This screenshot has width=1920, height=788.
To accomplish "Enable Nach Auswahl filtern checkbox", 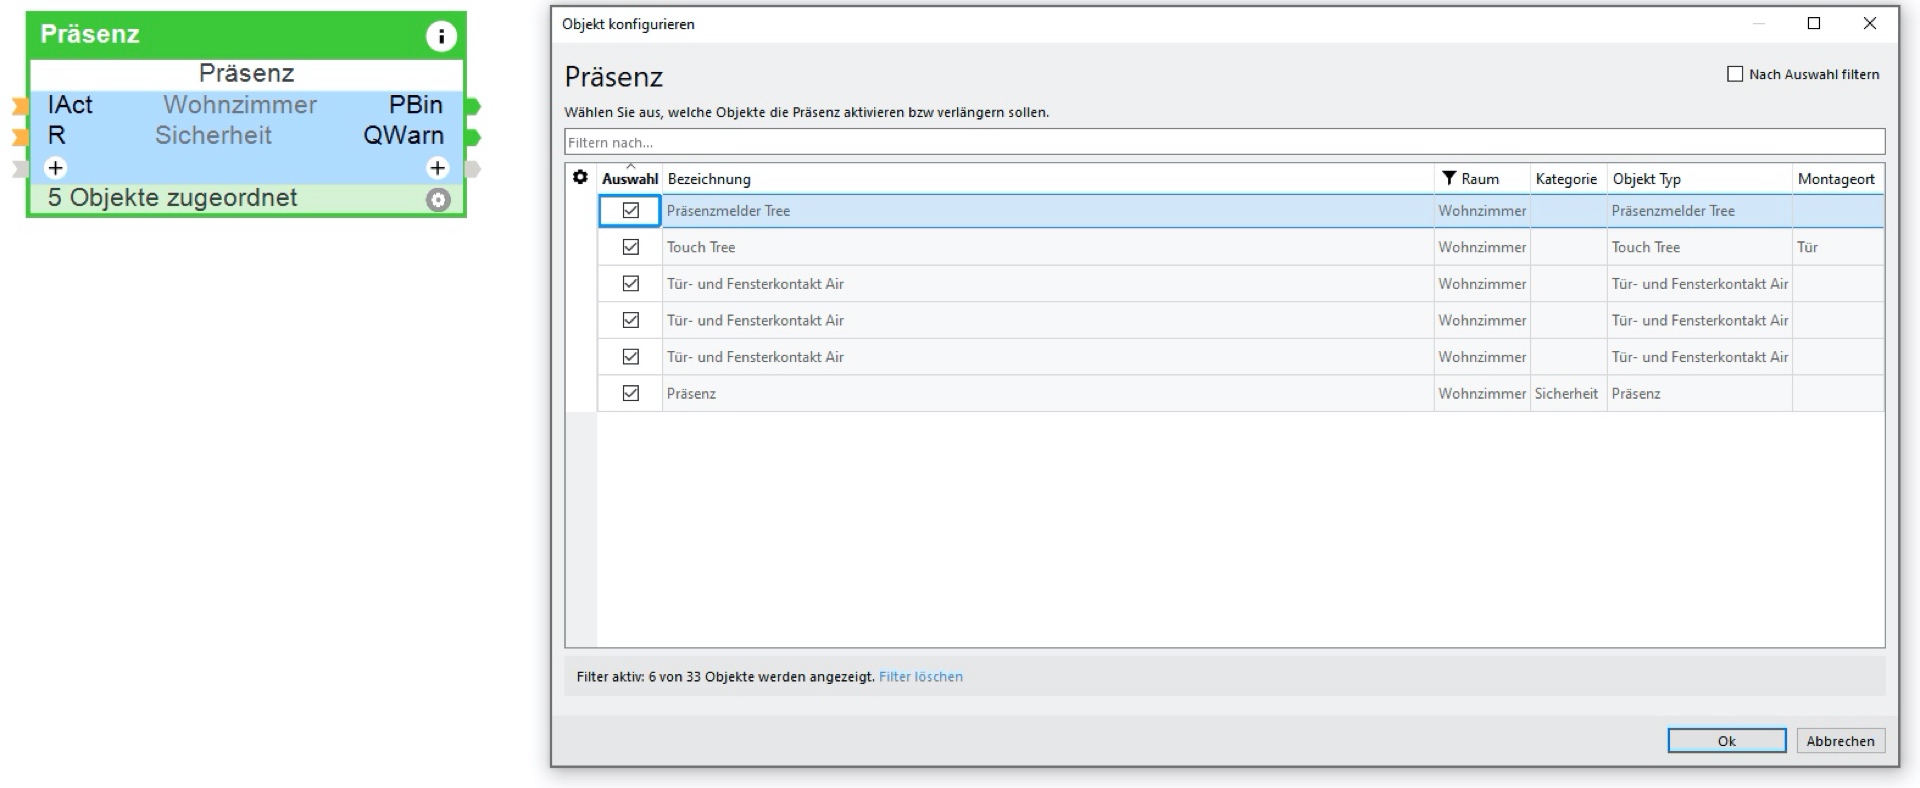I will click(x=1735, y=74).
